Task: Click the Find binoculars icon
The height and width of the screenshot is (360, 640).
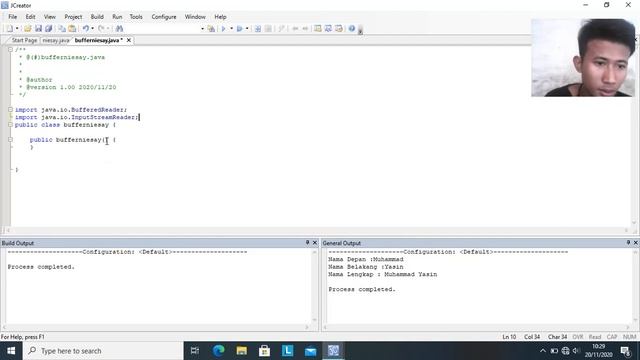Action: tap(119, 29)
